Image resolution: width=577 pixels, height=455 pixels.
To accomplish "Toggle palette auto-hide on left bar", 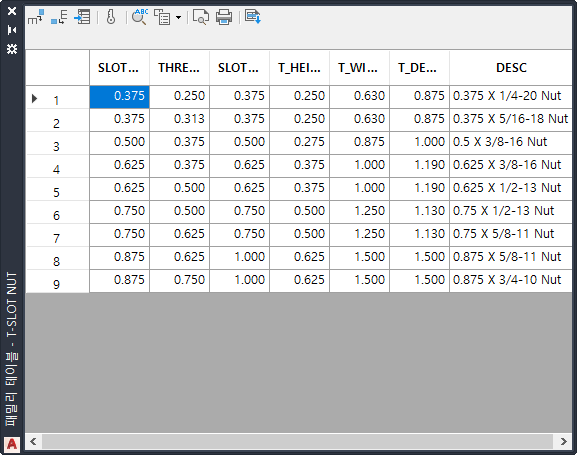I will (12, 30).
